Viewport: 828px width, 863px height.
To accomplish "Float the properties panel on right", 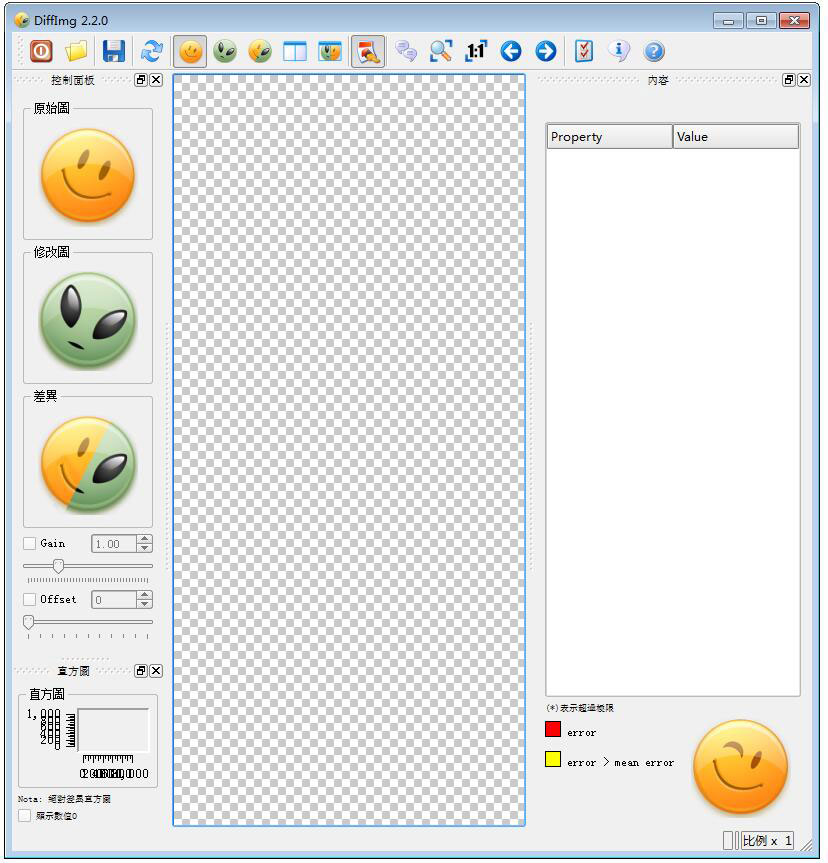I will point(789,80).
